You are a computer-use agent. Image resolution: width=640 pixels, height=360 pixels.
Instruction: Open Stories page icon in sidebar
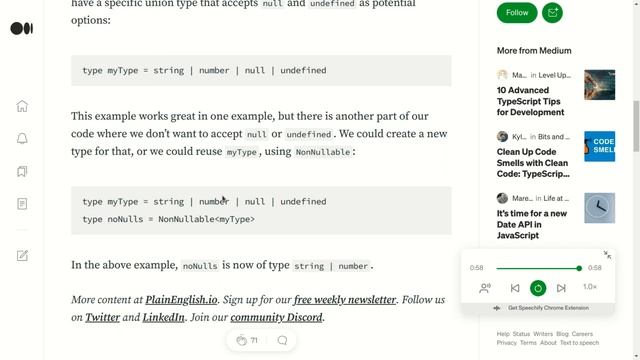[22, 204]
